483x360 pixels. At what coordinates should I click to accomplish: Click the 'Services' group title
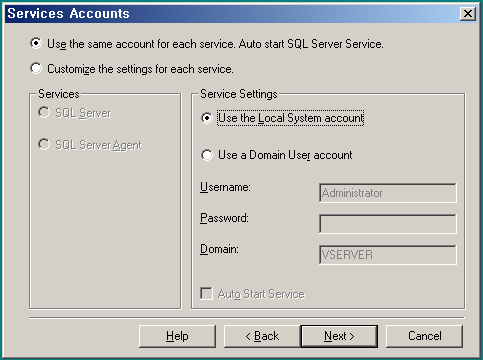[59, 94]
